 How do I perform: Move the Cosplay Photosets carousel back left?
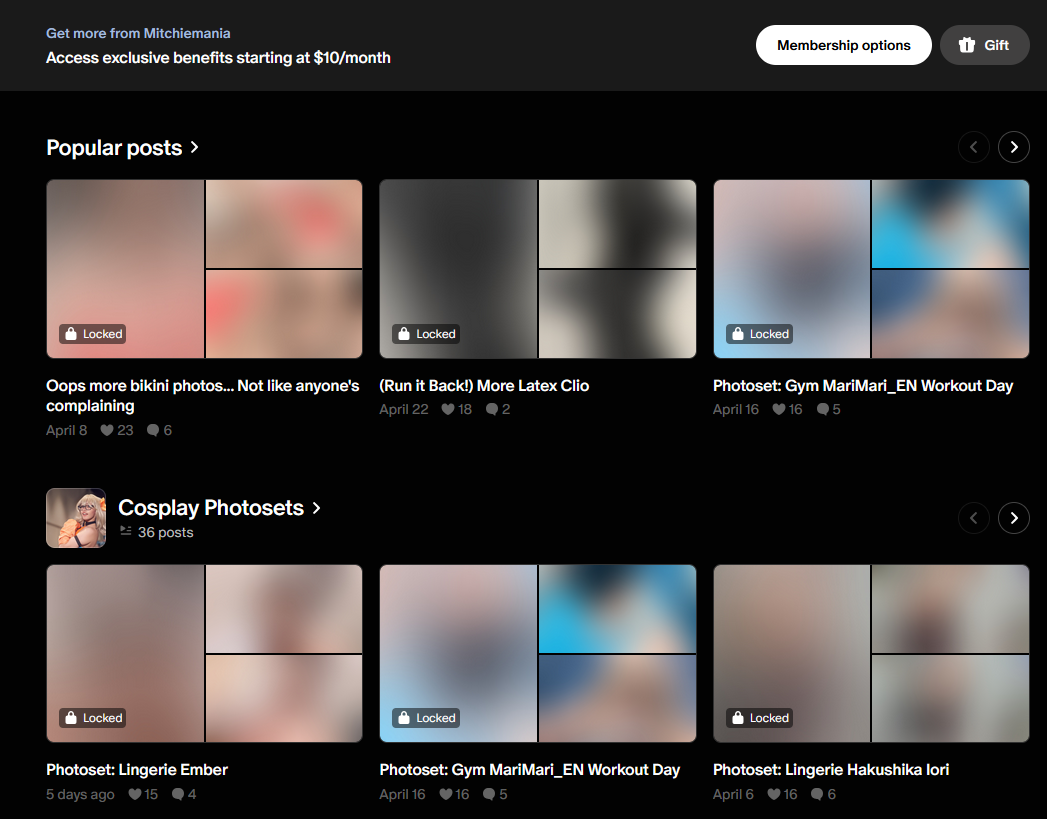pos(974,518)
